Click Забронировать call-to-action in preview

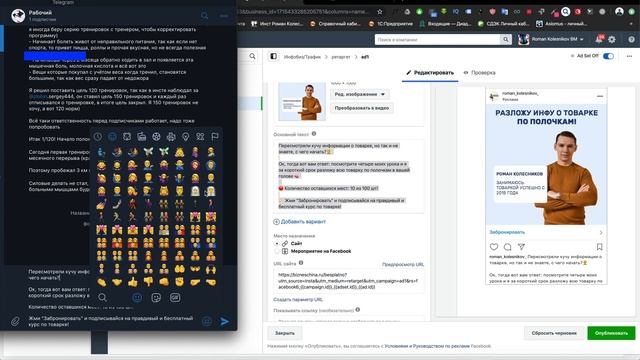pyautogui.click(x=507, y=232)
